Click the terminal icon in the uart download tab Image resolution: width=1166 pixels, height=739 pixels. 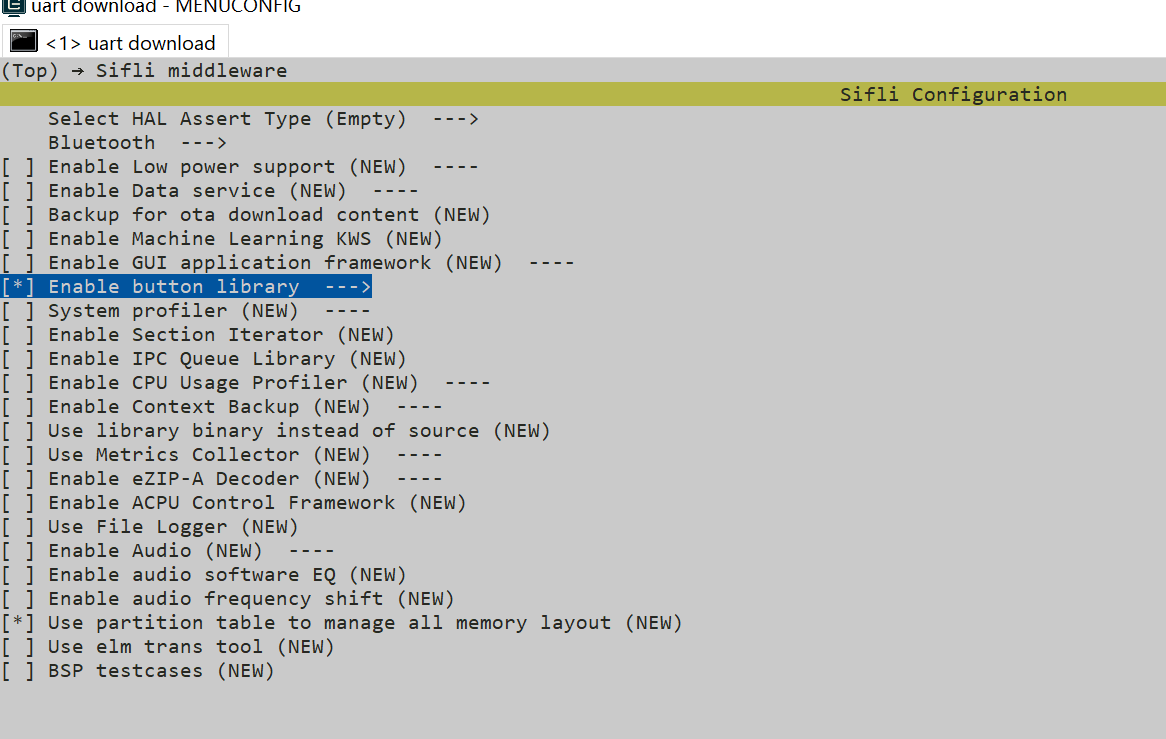[24, 42]
